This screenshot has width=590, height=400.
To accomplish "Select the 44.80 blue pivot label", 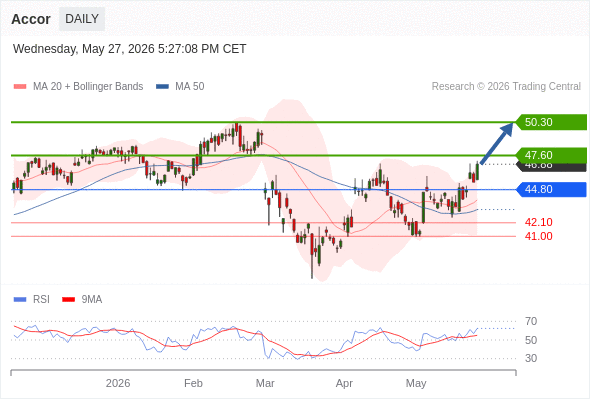I will tap(552, 189).
